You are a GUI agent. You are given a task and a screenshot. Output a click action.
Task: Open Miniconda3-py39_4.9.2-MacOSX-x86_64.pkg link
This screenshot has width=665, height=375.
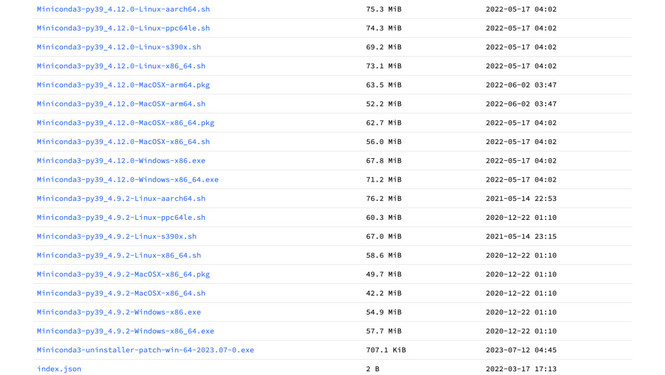(123, 274)
